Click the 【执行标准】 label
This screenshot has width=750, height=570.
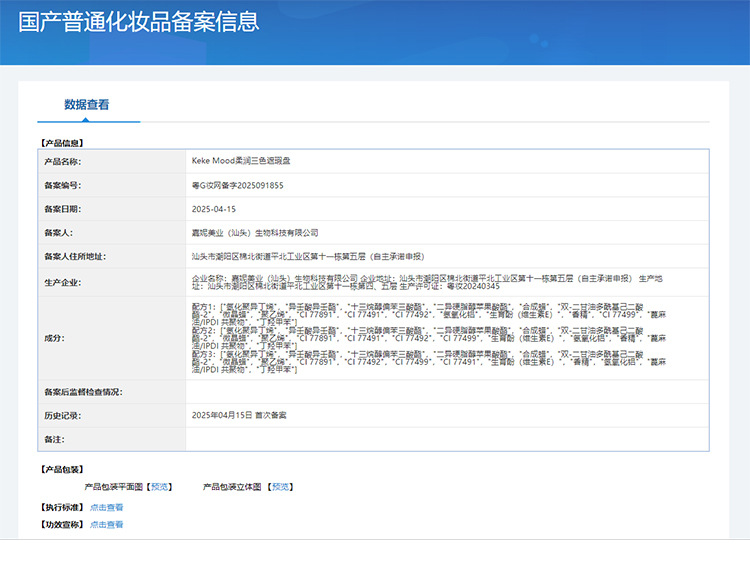click(62, 507)
